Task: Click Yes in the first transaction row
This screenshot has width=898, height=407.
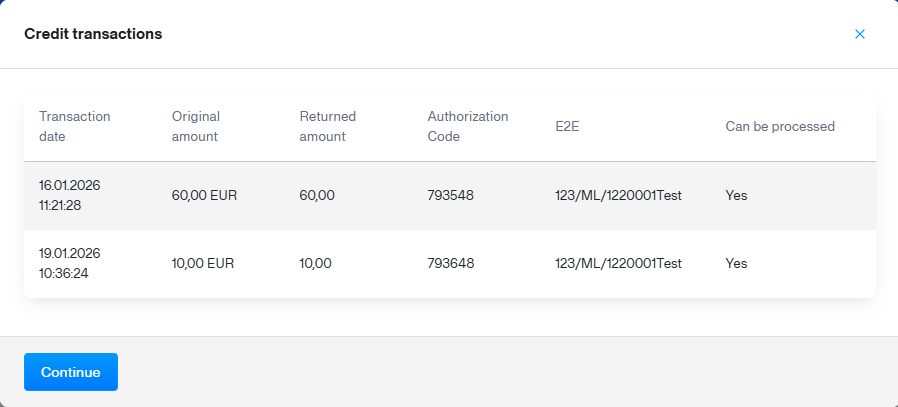Action: (x=736, y=196)
